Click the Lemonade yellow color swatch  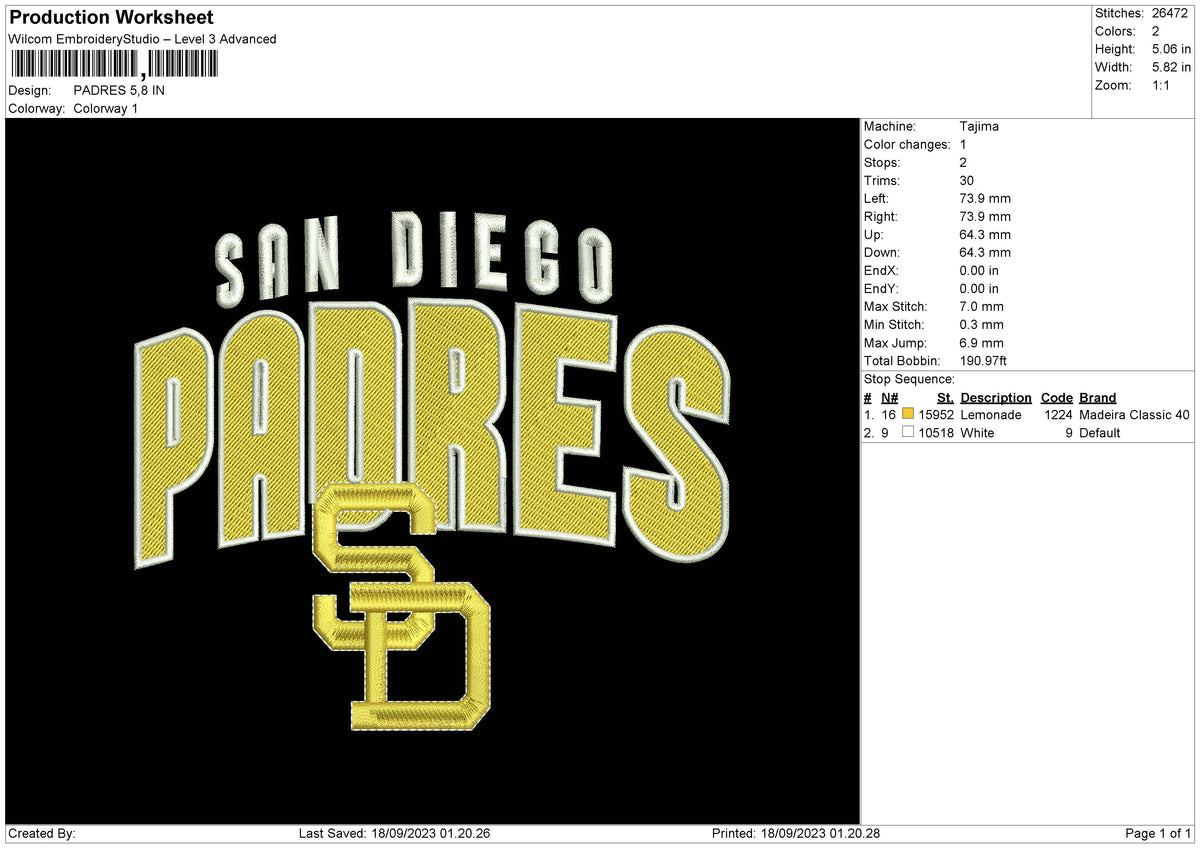coord(908,414)
